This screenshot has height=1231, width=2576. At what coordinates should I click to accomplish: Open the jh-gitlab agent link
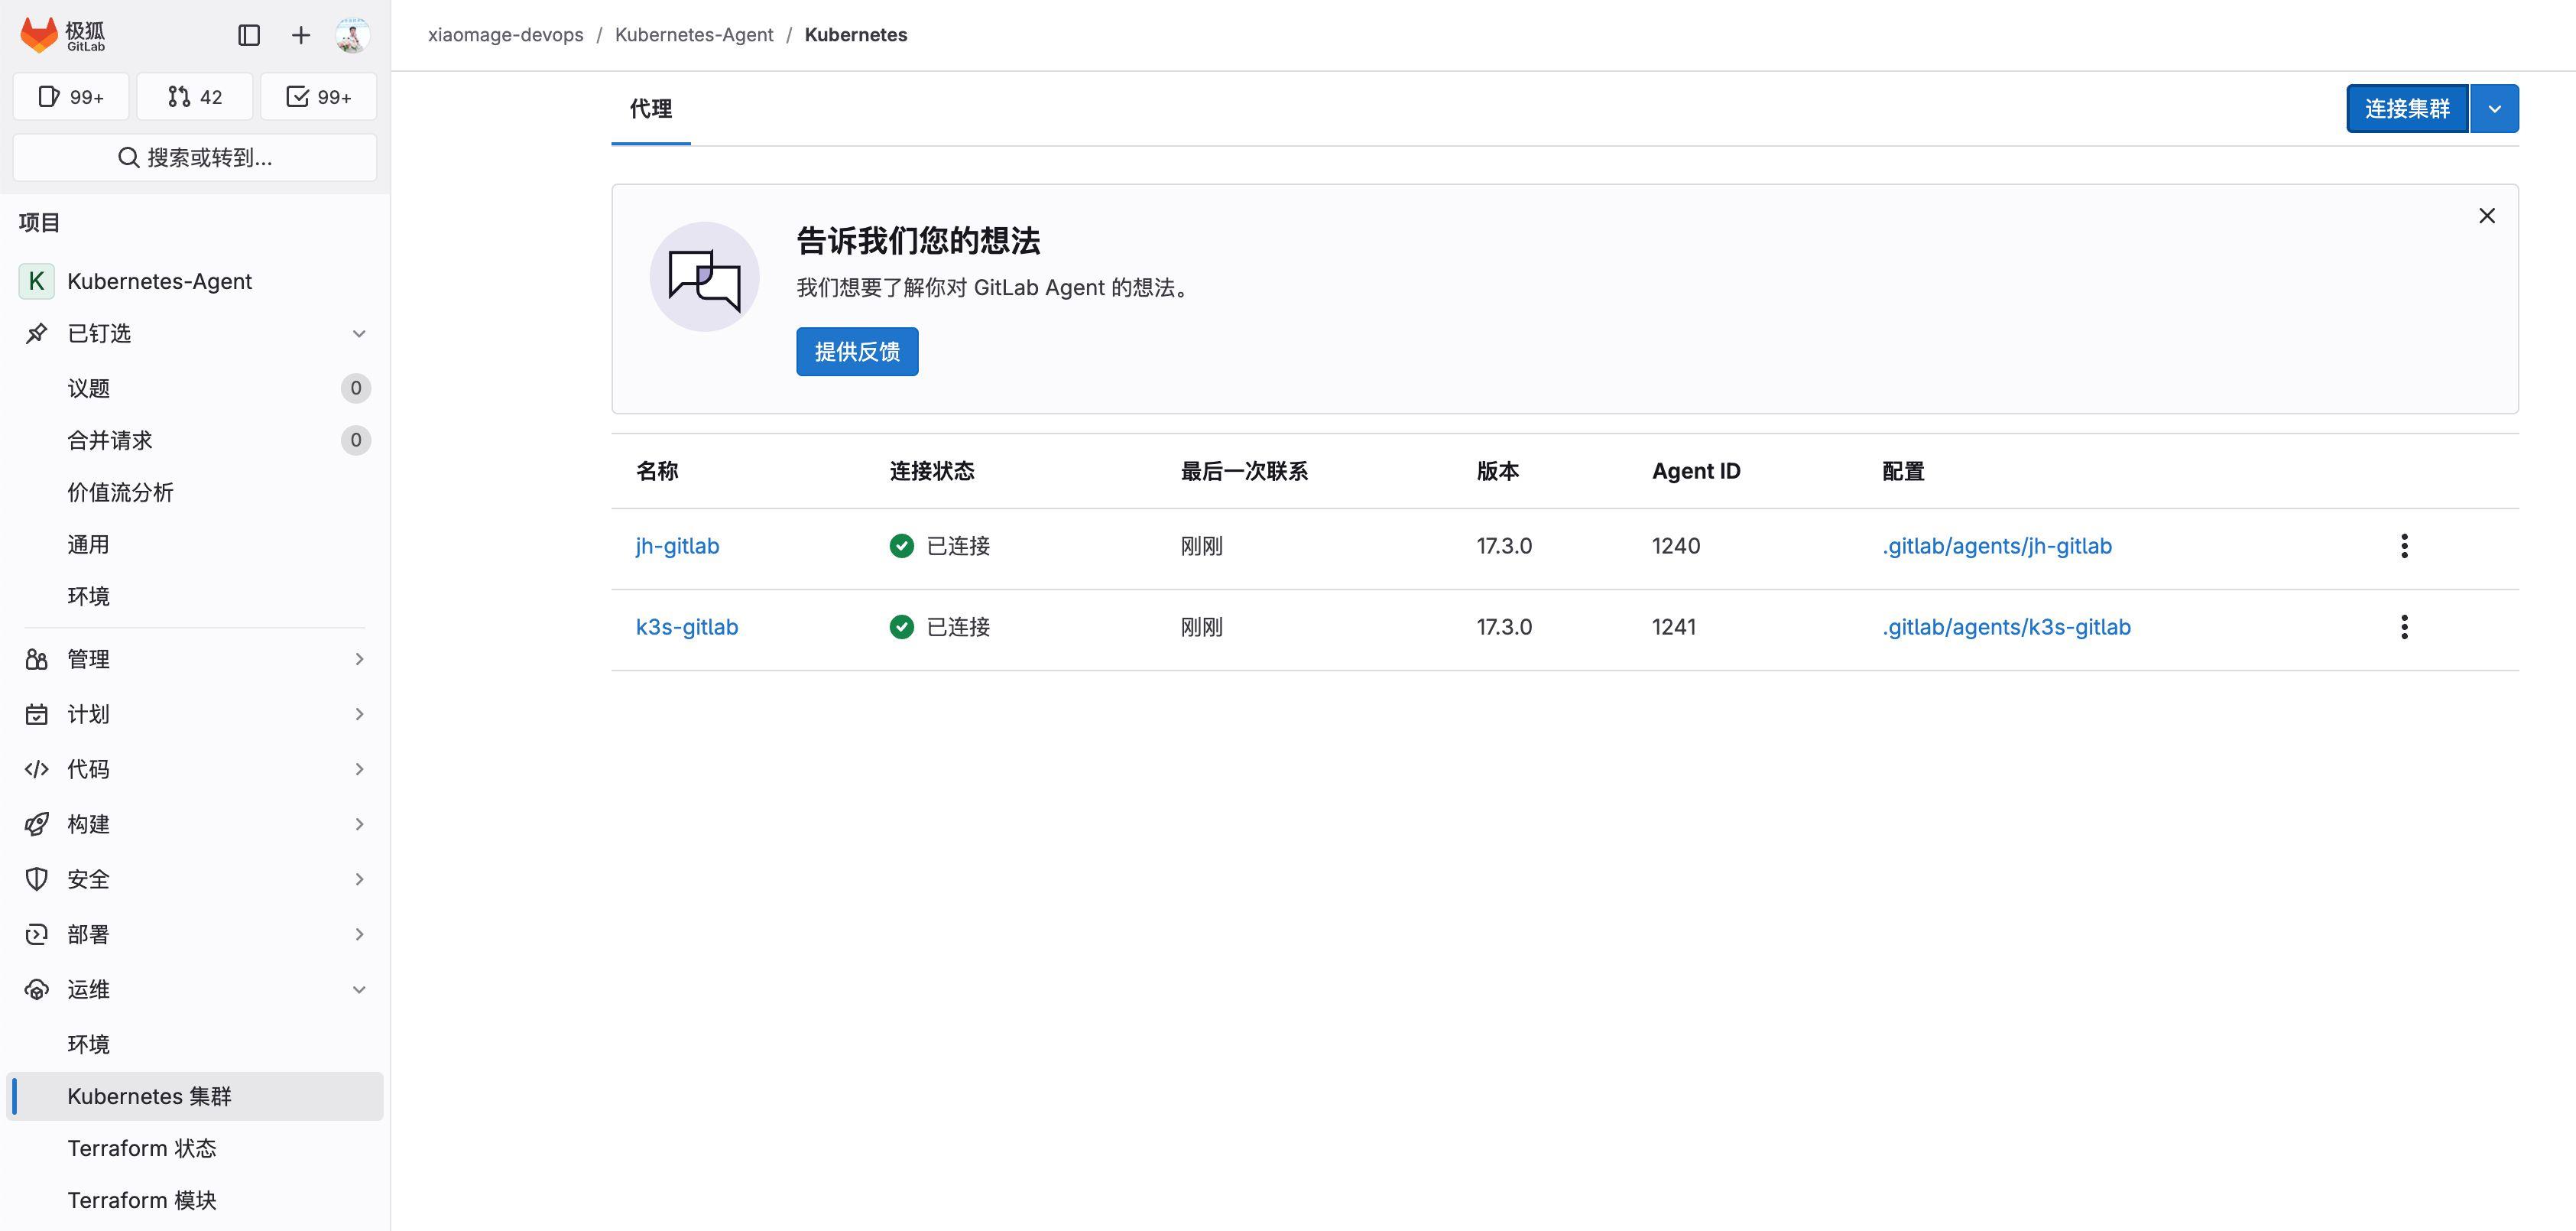pos(677,546)
